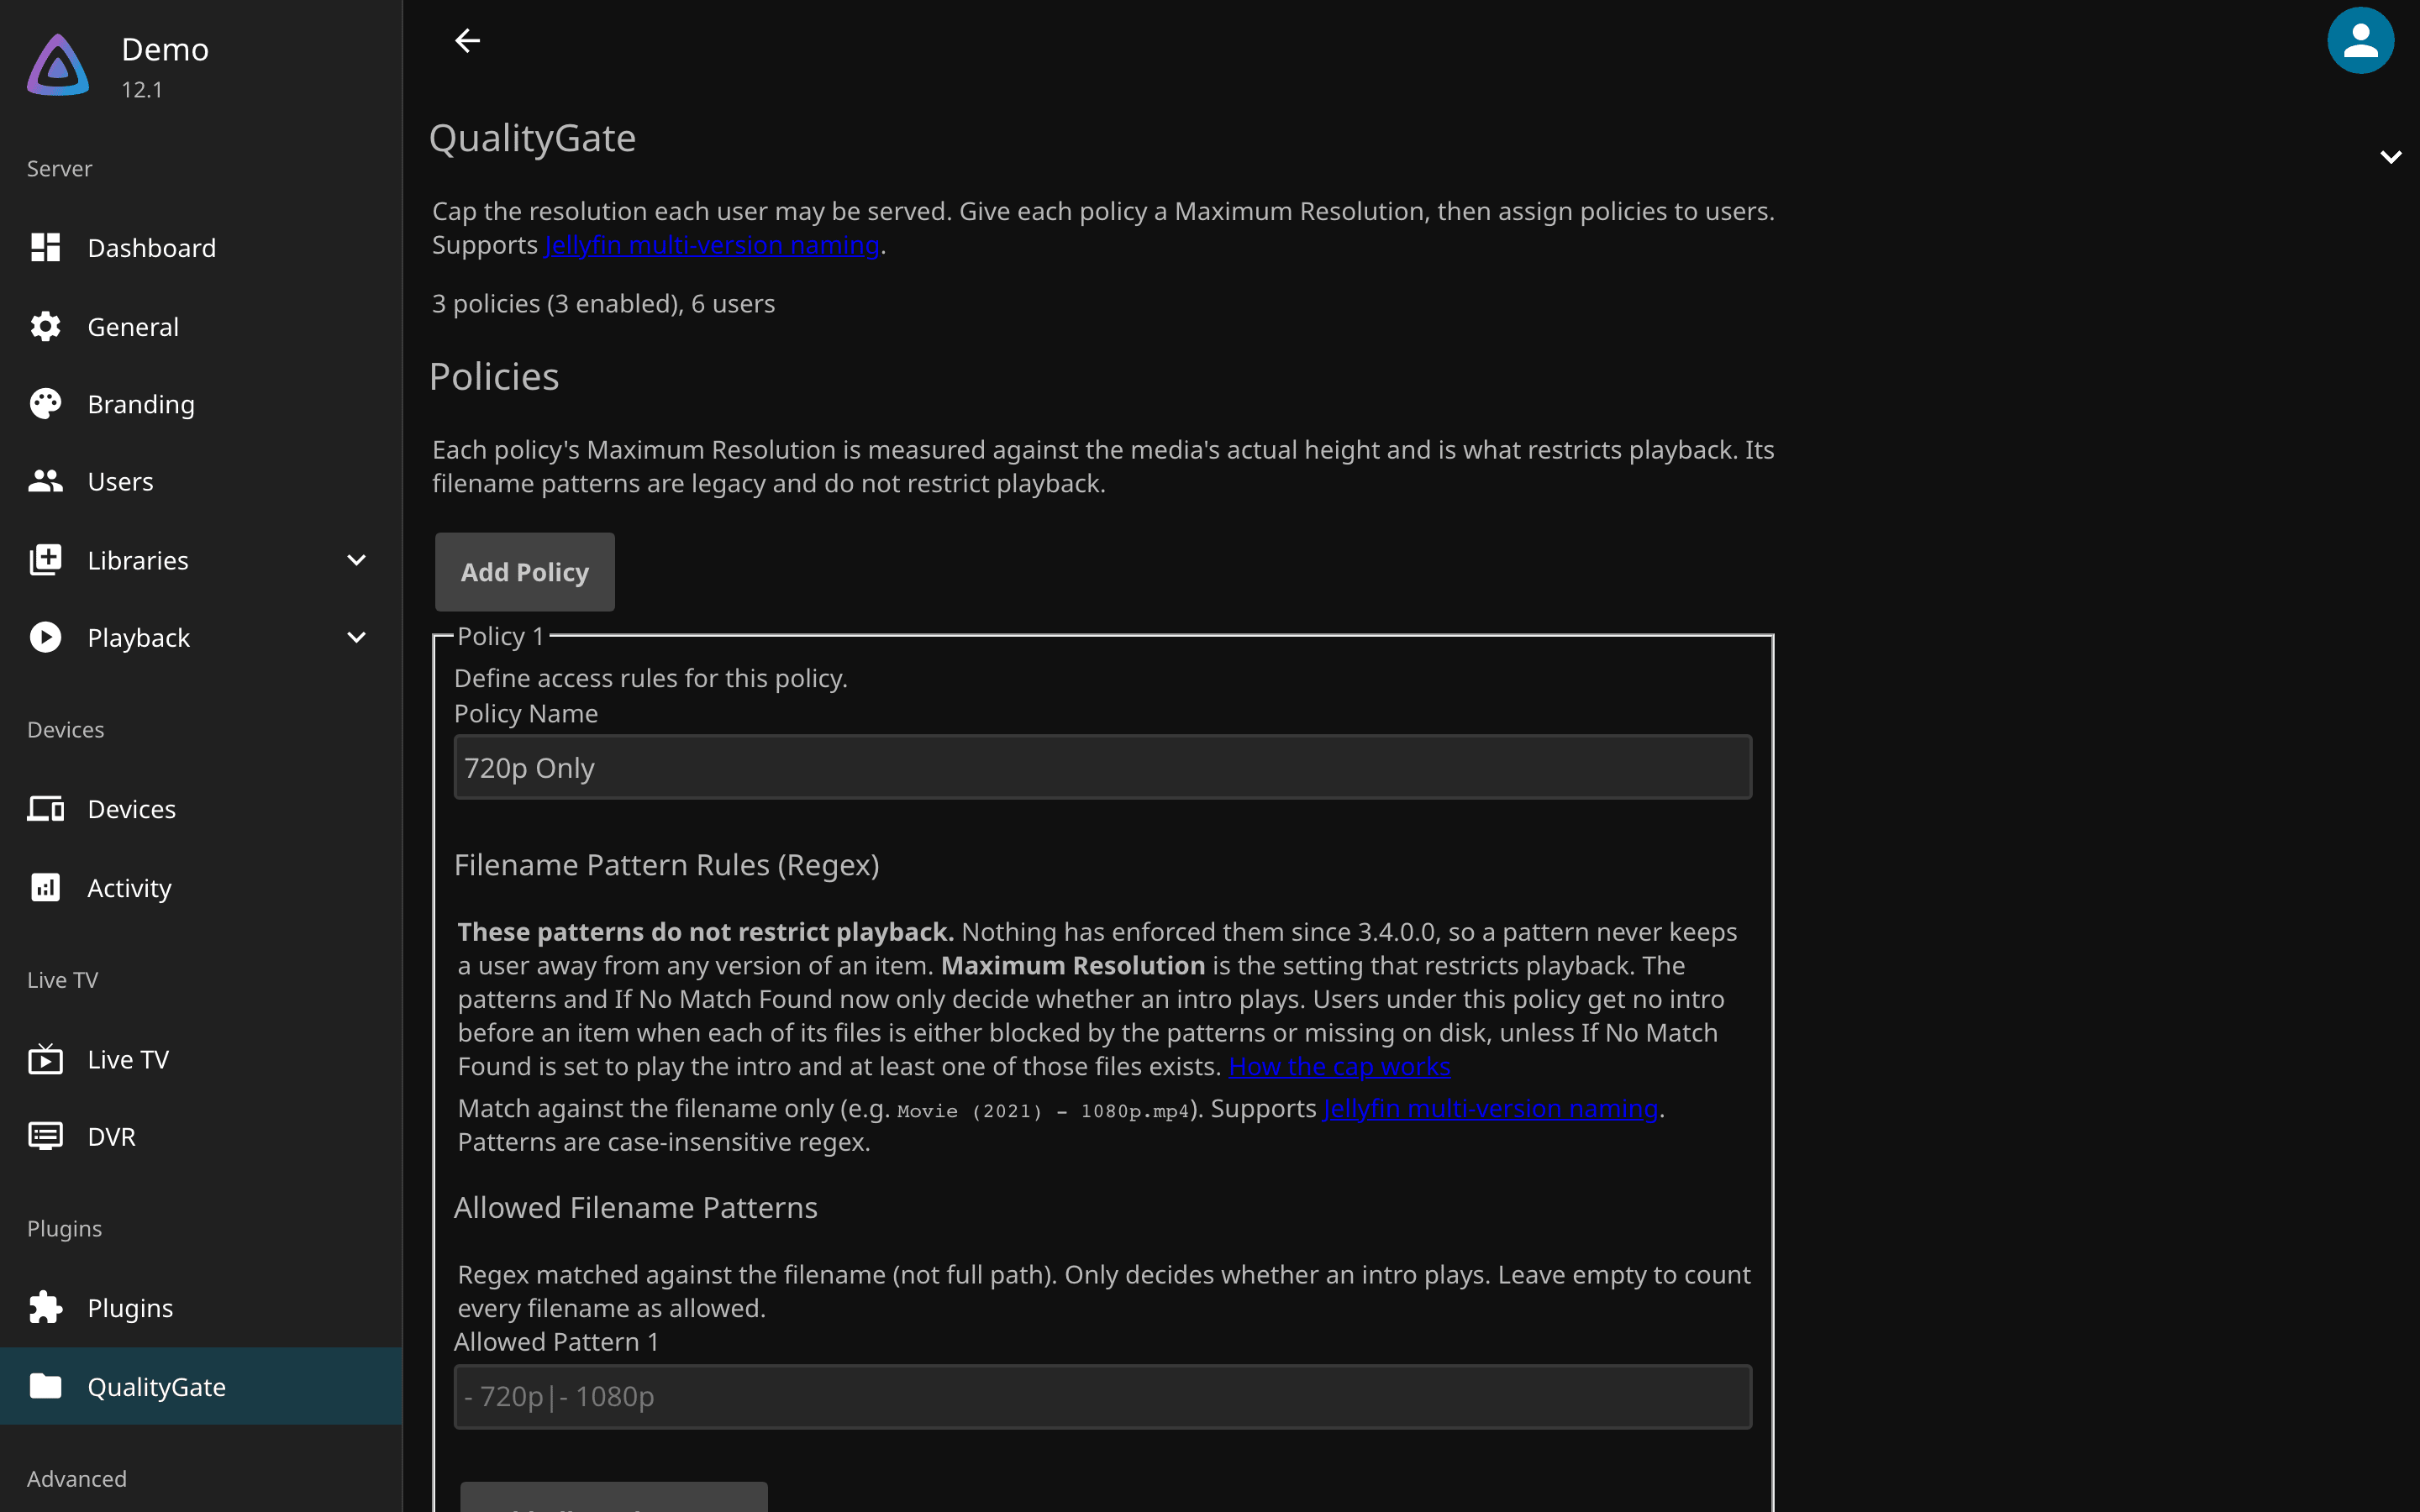Screen dimensions: 2420x1512
Task: Click the Branding palette icon
Action: pos(45,404)
